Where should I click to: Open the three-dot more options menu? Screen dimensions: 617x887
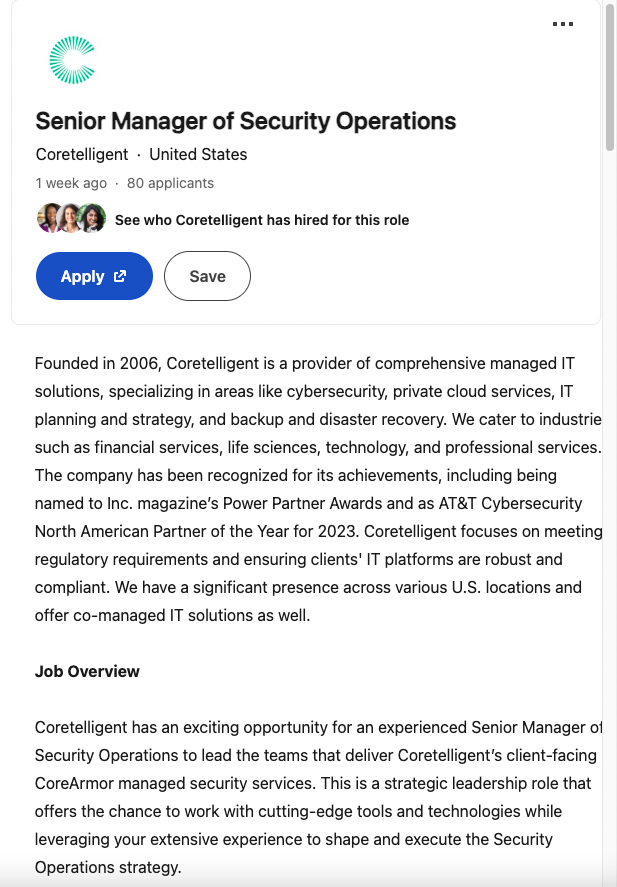(563, 24)
